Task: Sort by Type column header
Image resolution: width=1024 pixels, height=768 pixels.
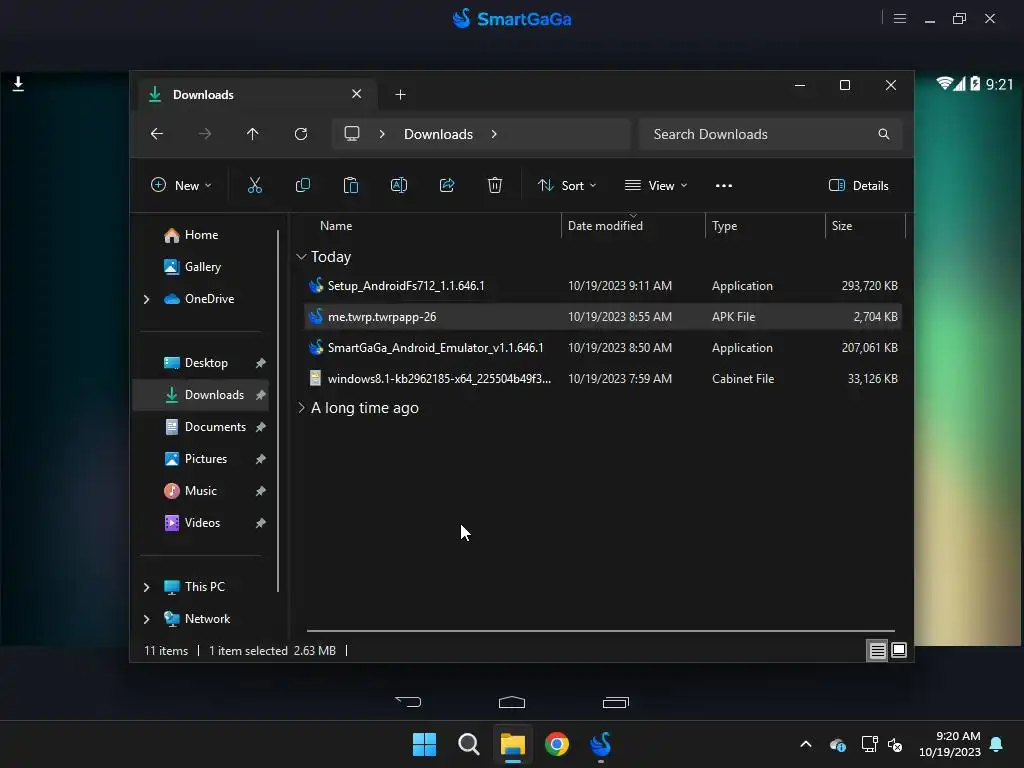Action: [724, 226]
